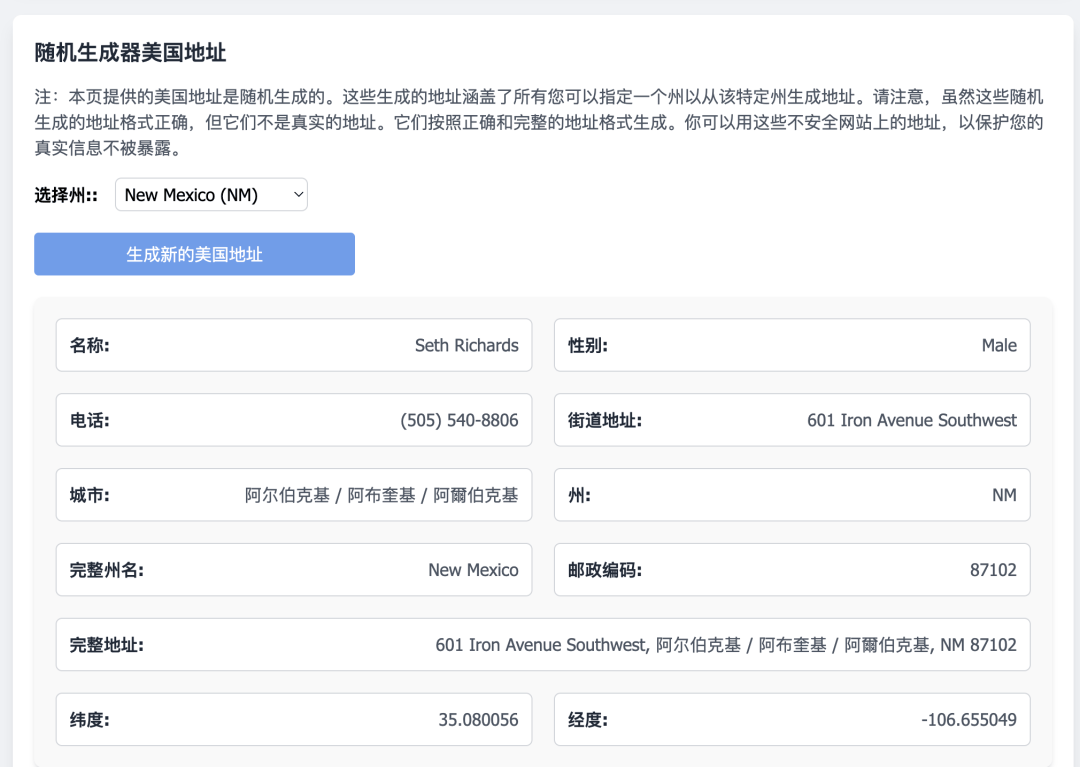
Task: Select New Mexico (NM) from the state dropdown
Action: click(x=210, y=194)
